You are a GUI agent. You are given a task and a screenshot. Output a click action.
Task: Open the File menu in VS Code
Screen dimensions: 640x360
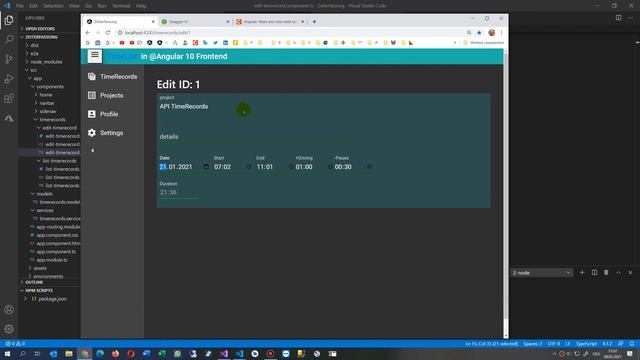[x=20, y=6]
